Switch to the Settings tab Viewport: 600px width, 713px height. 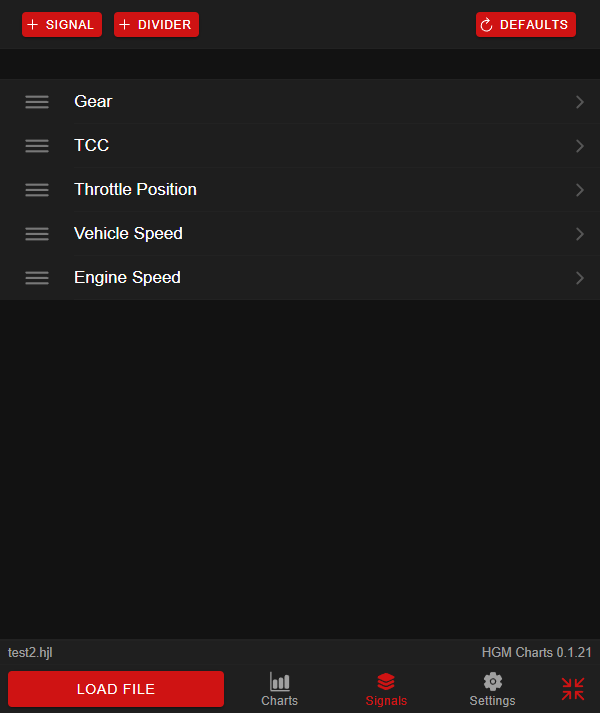tap(492, 690)
